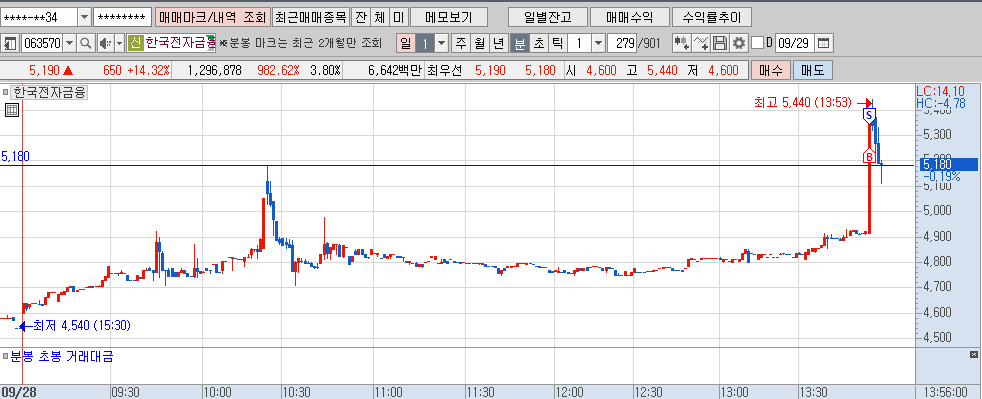Viewport: 982px width, 399px height.
Task: Click the candle count field showing 279
Action: 622,43
